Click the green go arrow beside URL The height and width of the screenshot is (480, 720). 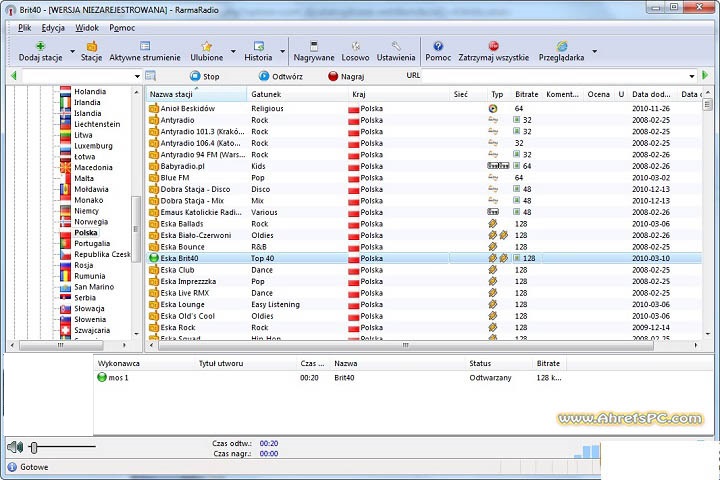point(705,75)
